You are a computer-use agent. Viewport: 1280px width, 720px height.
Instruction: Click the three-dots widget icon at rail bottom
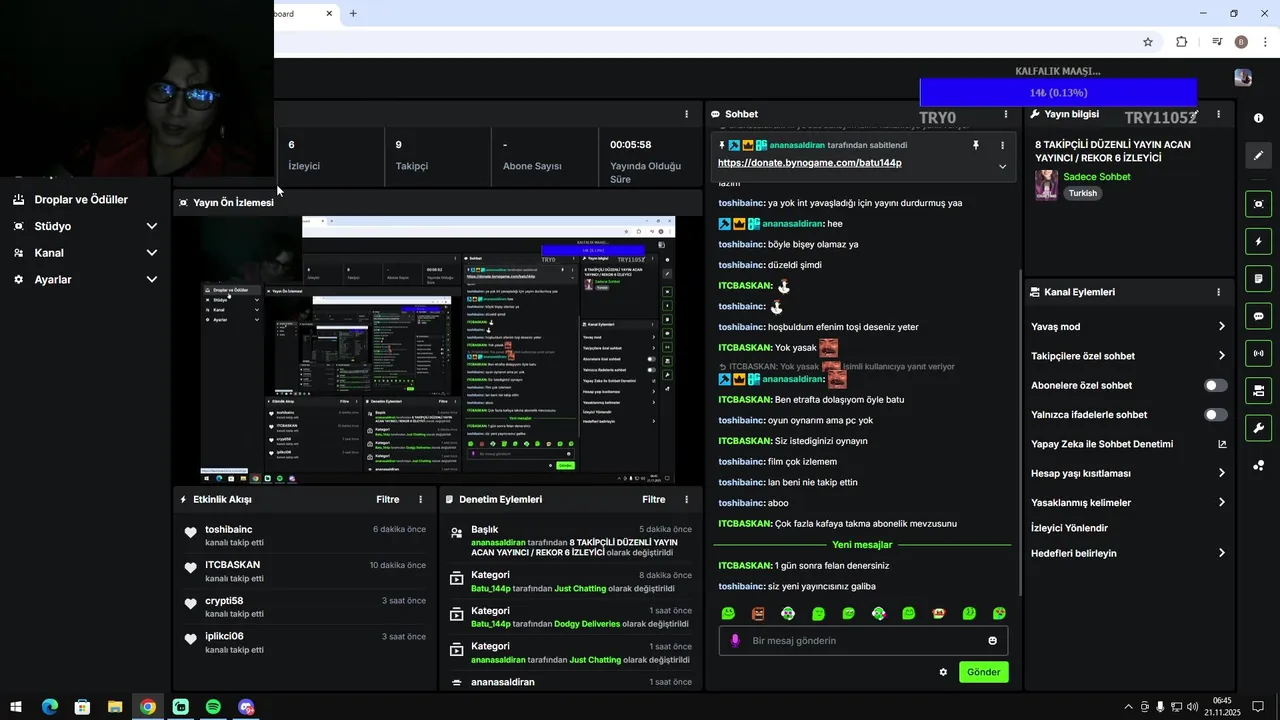click(1258, 465)
